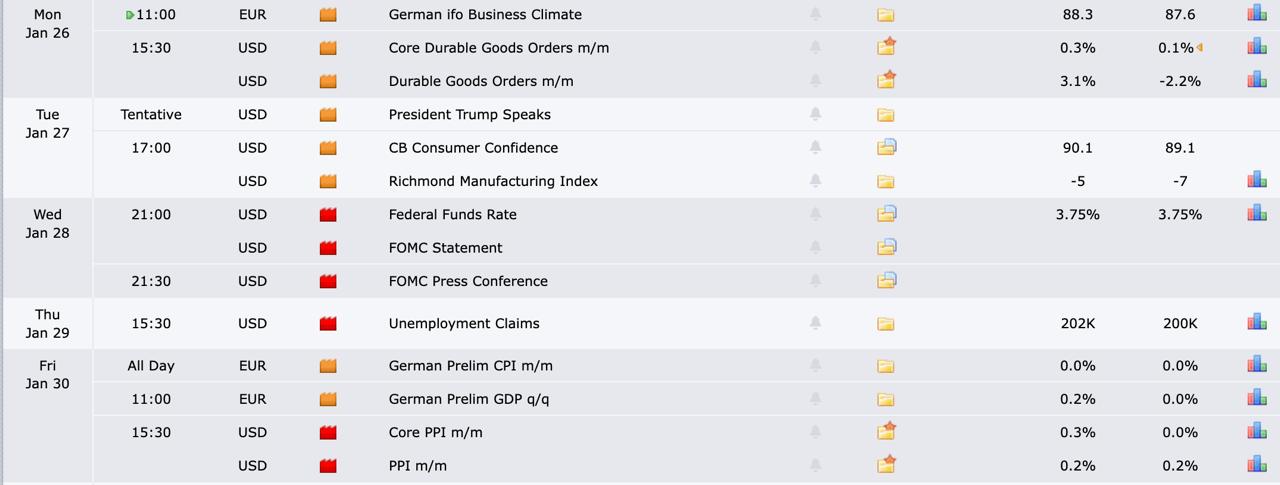Expand German Prelim CPI m/m details
1280x485 pixels.
(x=886, y=366)
